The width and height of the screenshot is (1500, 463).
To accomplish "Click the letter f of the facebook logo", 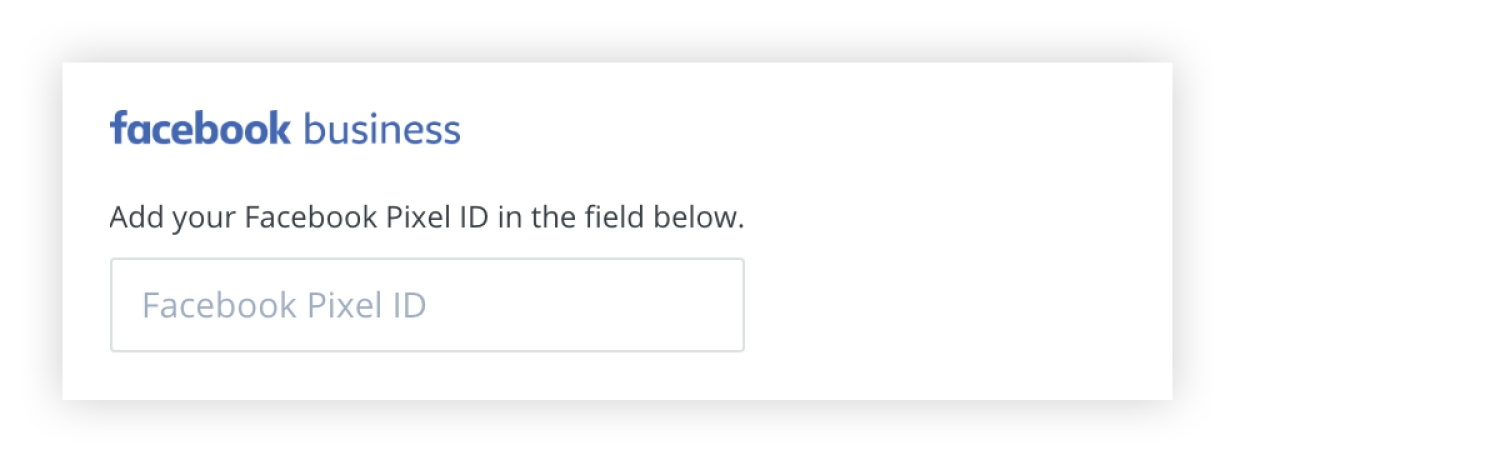I will tap(118, 129).
